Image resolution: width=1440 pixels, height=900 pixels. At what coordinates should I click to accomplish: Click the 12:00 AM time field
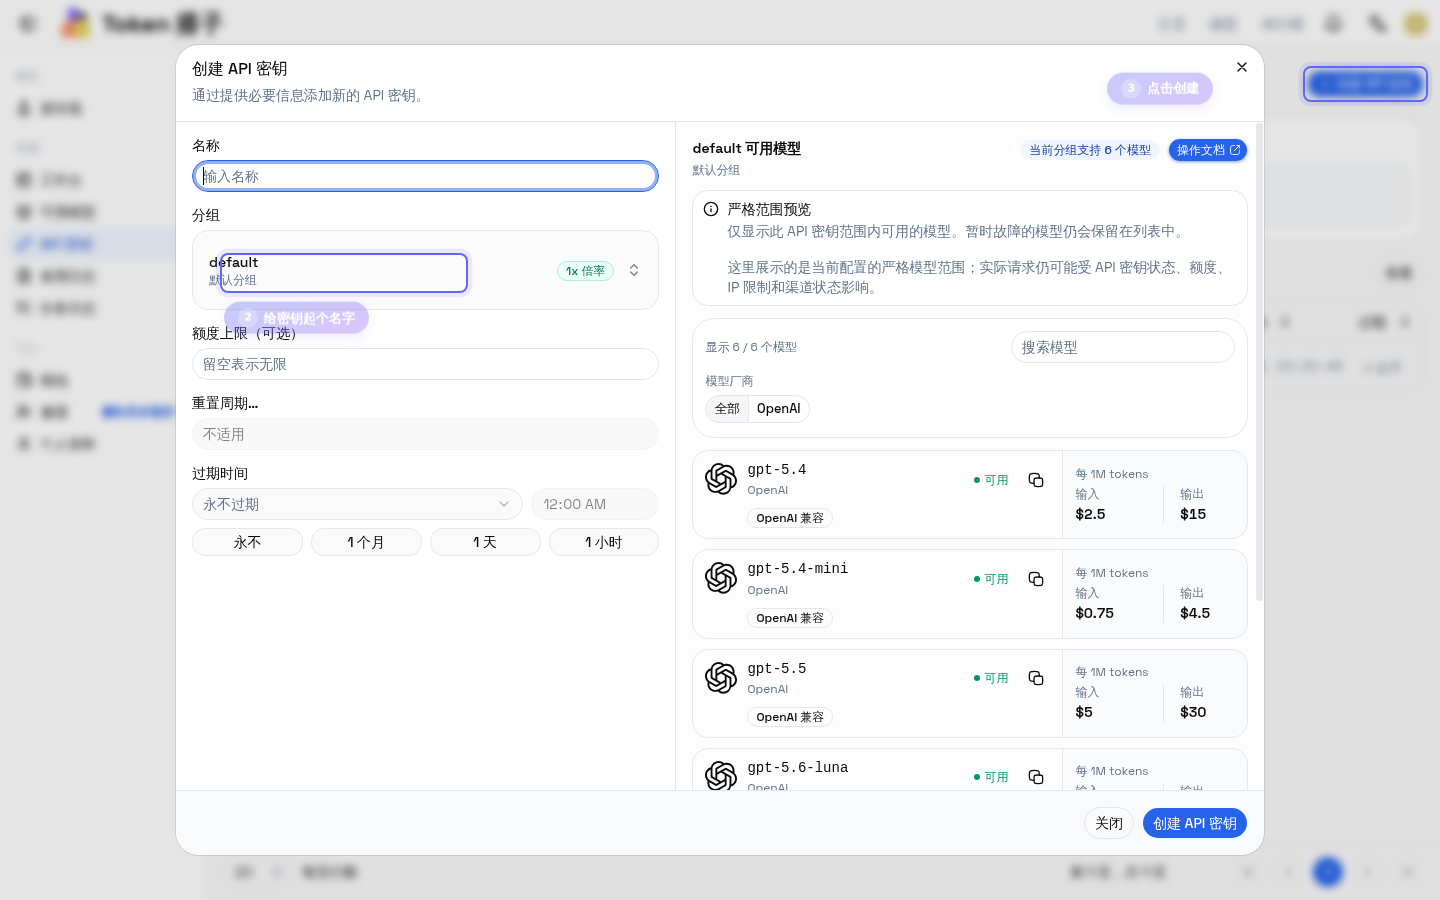(x=595, y=504)
